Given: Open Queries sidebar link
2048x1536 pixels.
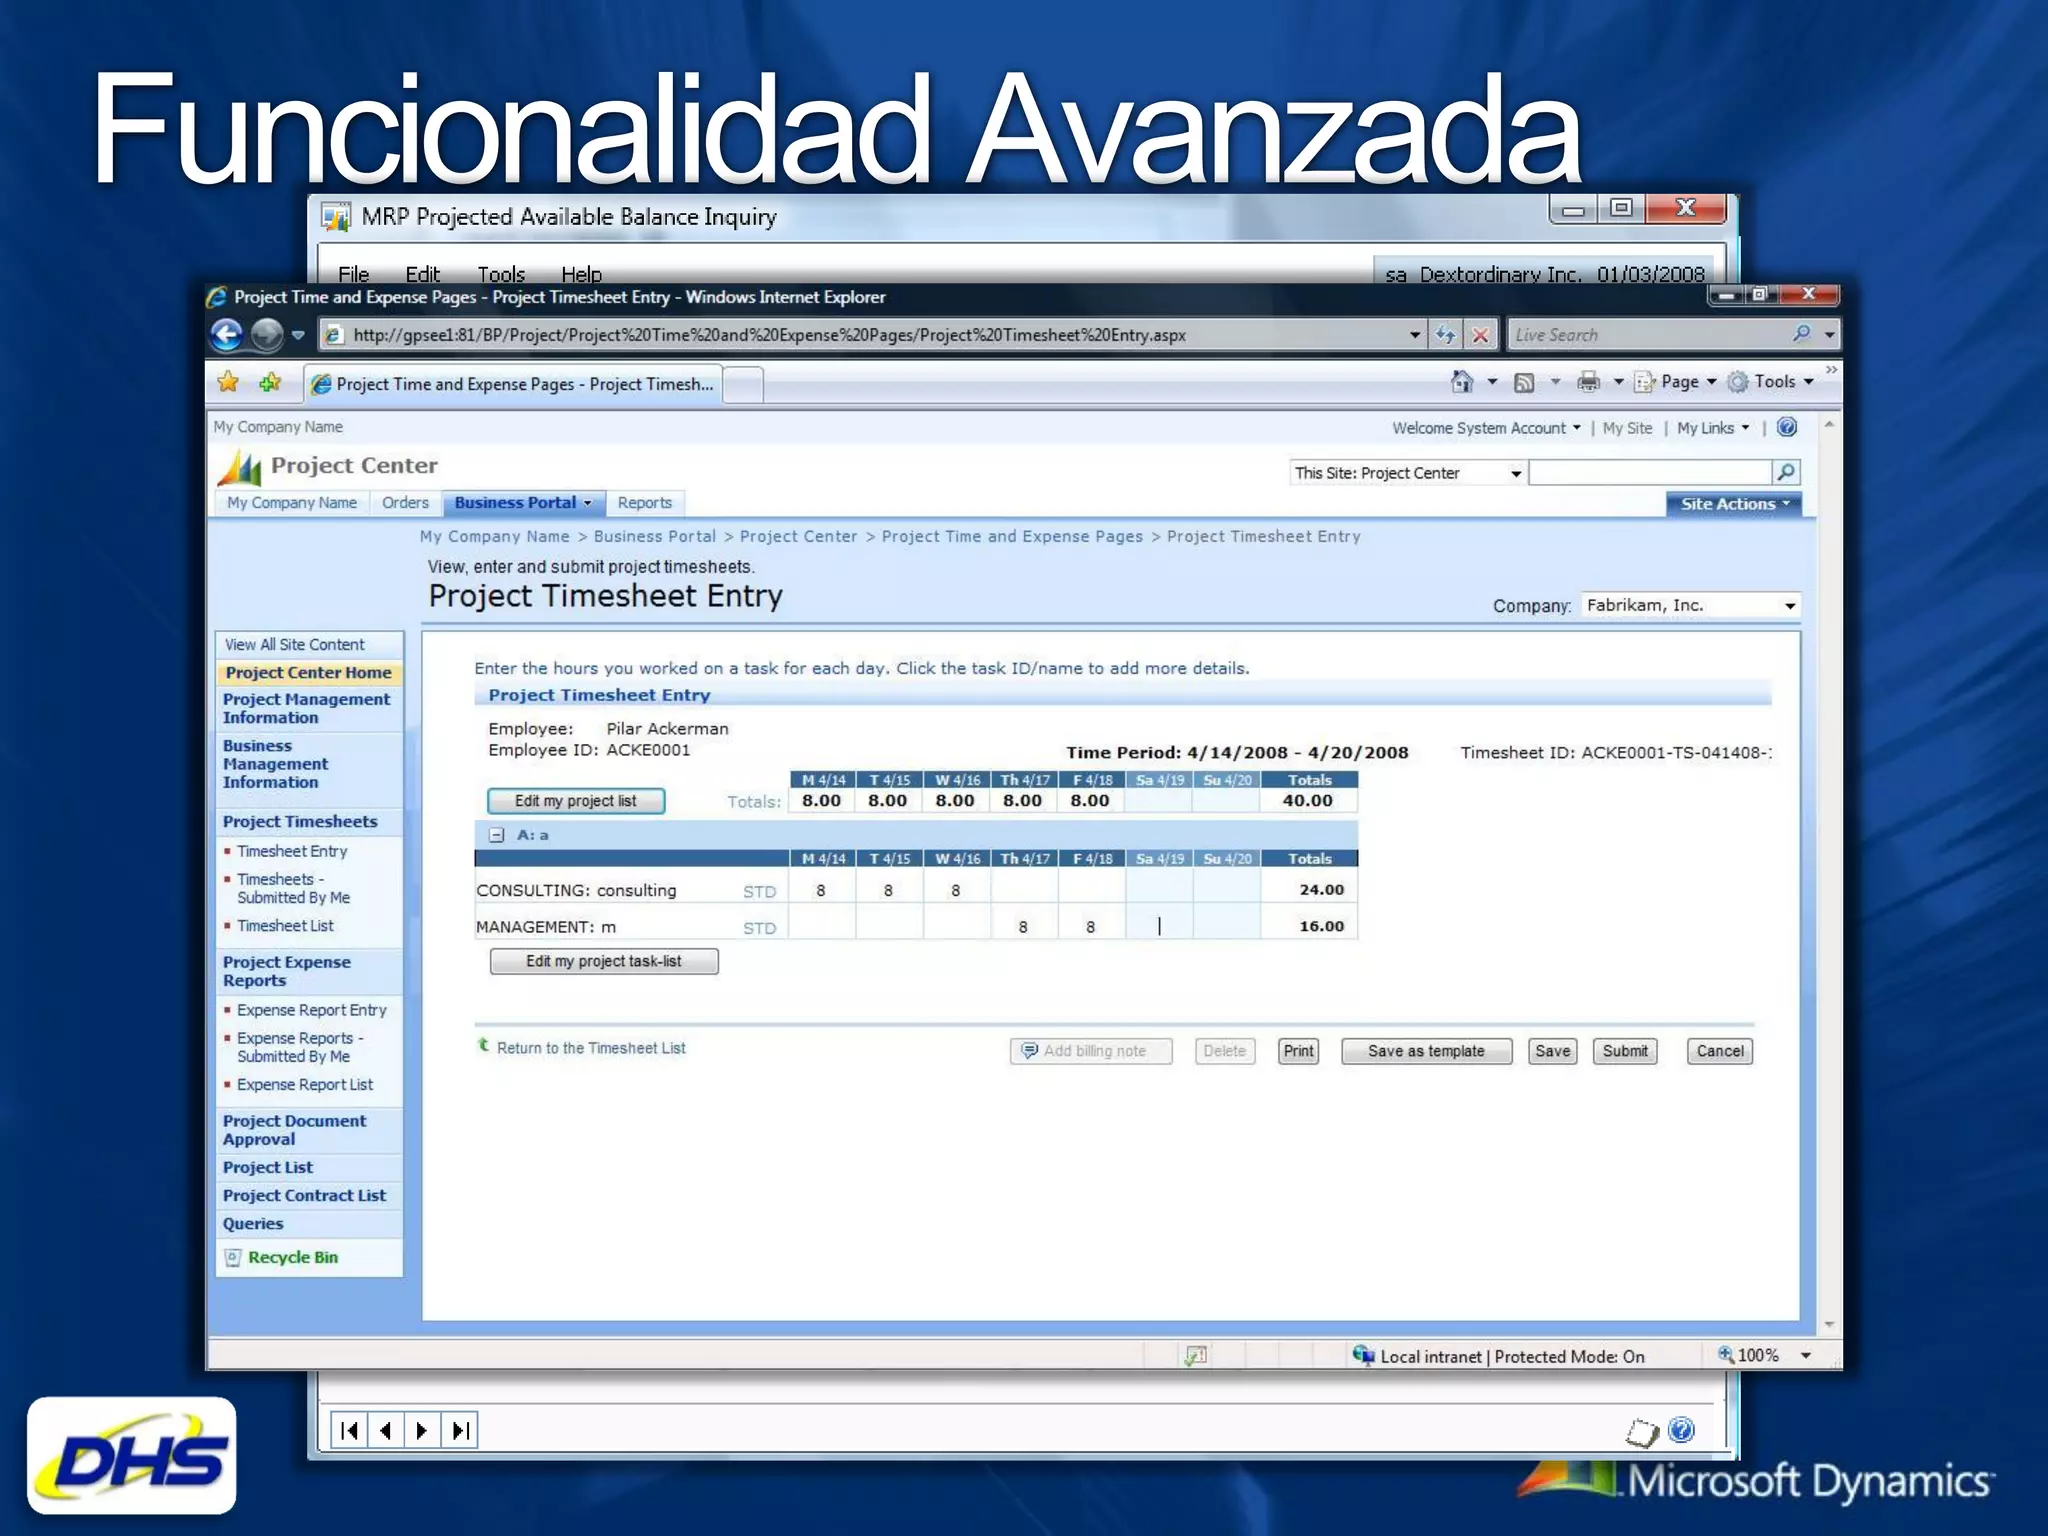Looking at the screenshot, I should point(253,1223).
